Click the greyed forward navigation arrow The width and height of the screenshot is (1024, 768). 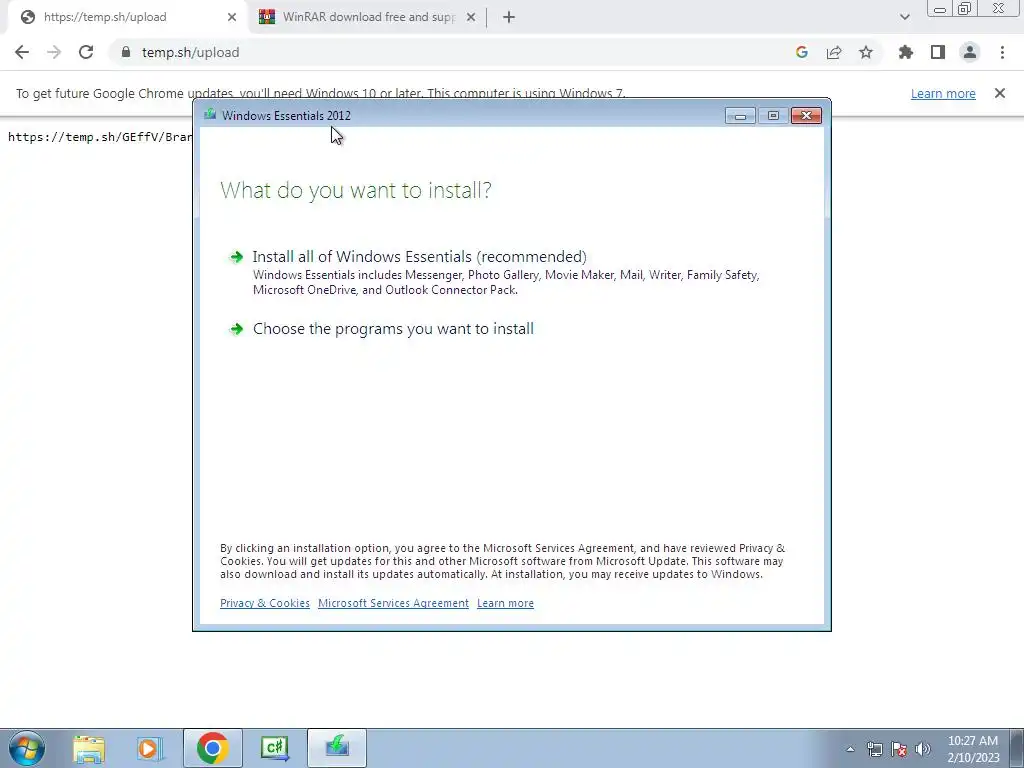tap(54, 52)
